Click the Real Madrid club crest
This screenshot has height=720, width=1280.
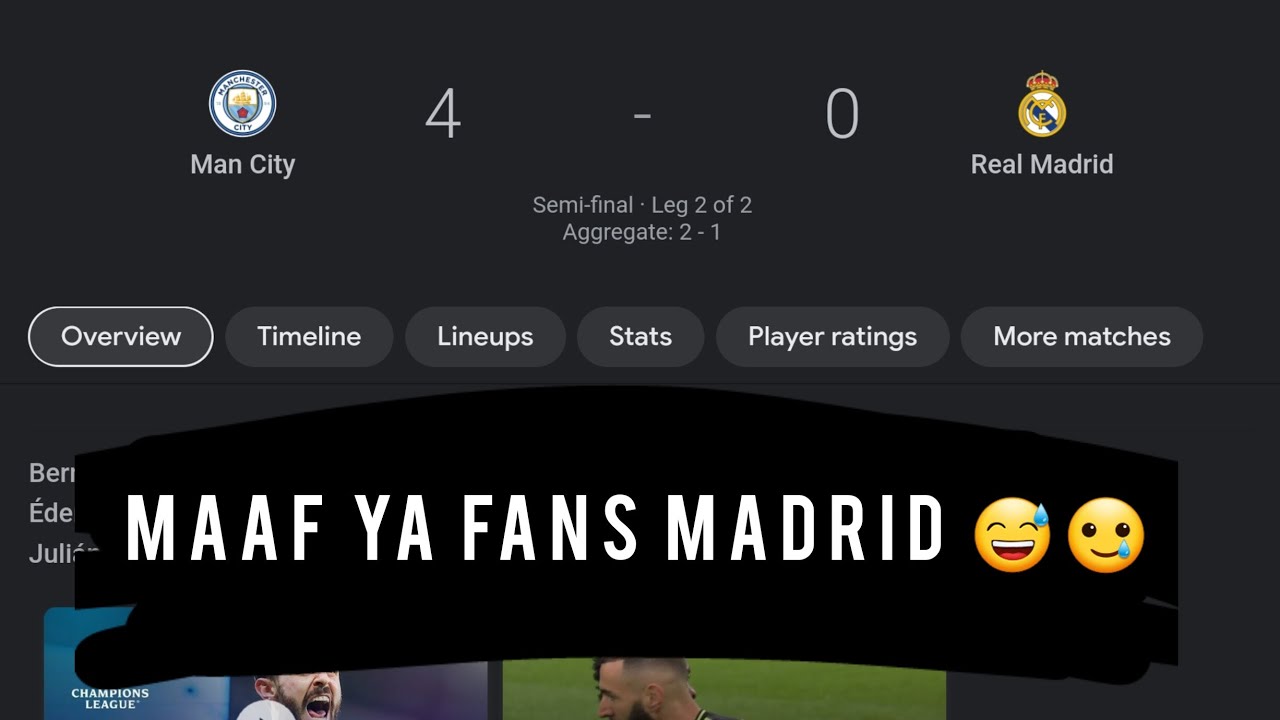[1042, 104]
